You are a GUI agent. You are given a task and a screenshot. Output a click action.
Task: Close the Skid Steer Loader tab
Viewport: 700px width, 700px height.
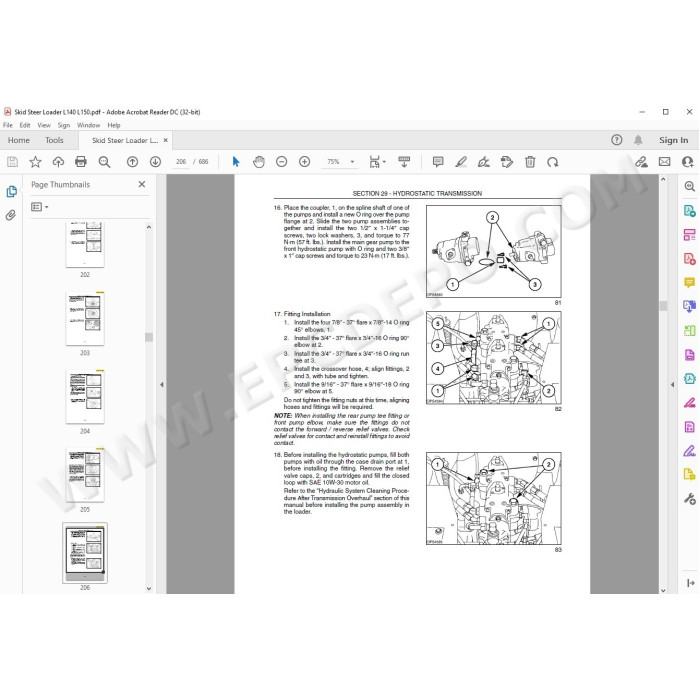coord(166,140)
